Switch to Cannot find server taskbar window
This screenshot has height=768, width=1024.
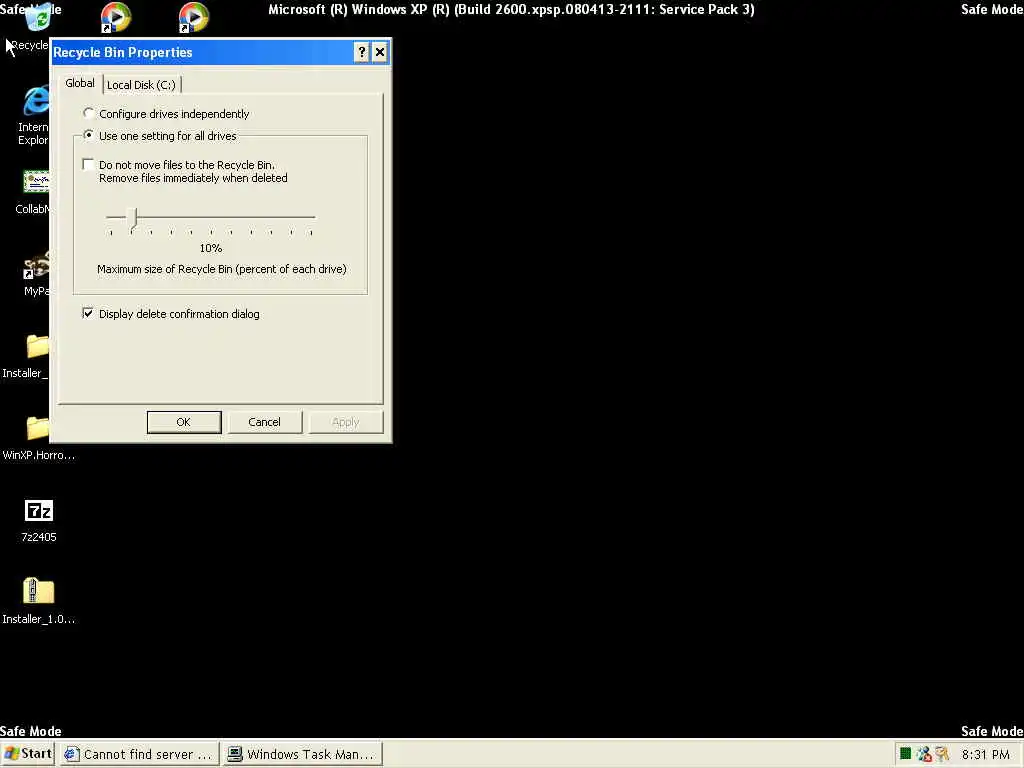[x=138, y=754]
